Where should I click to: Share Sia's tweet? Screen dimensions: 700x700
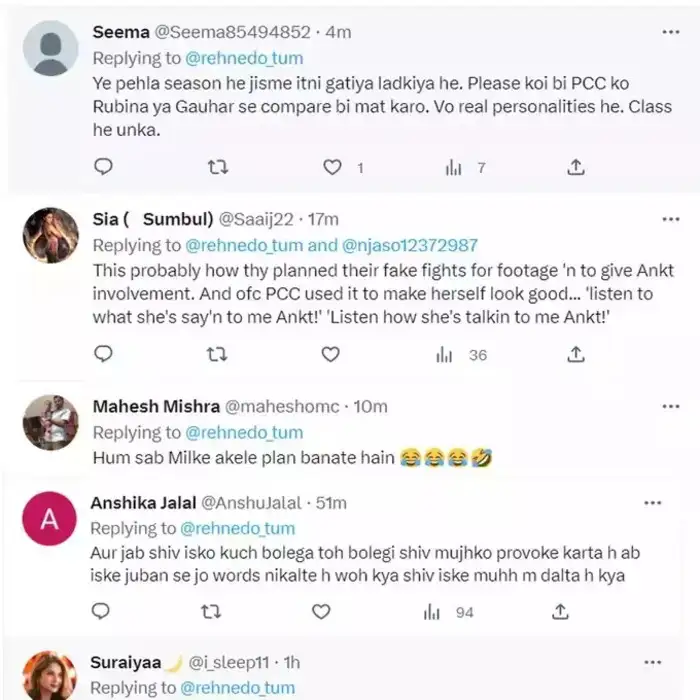pyautogui.click(x=576, y=354)
